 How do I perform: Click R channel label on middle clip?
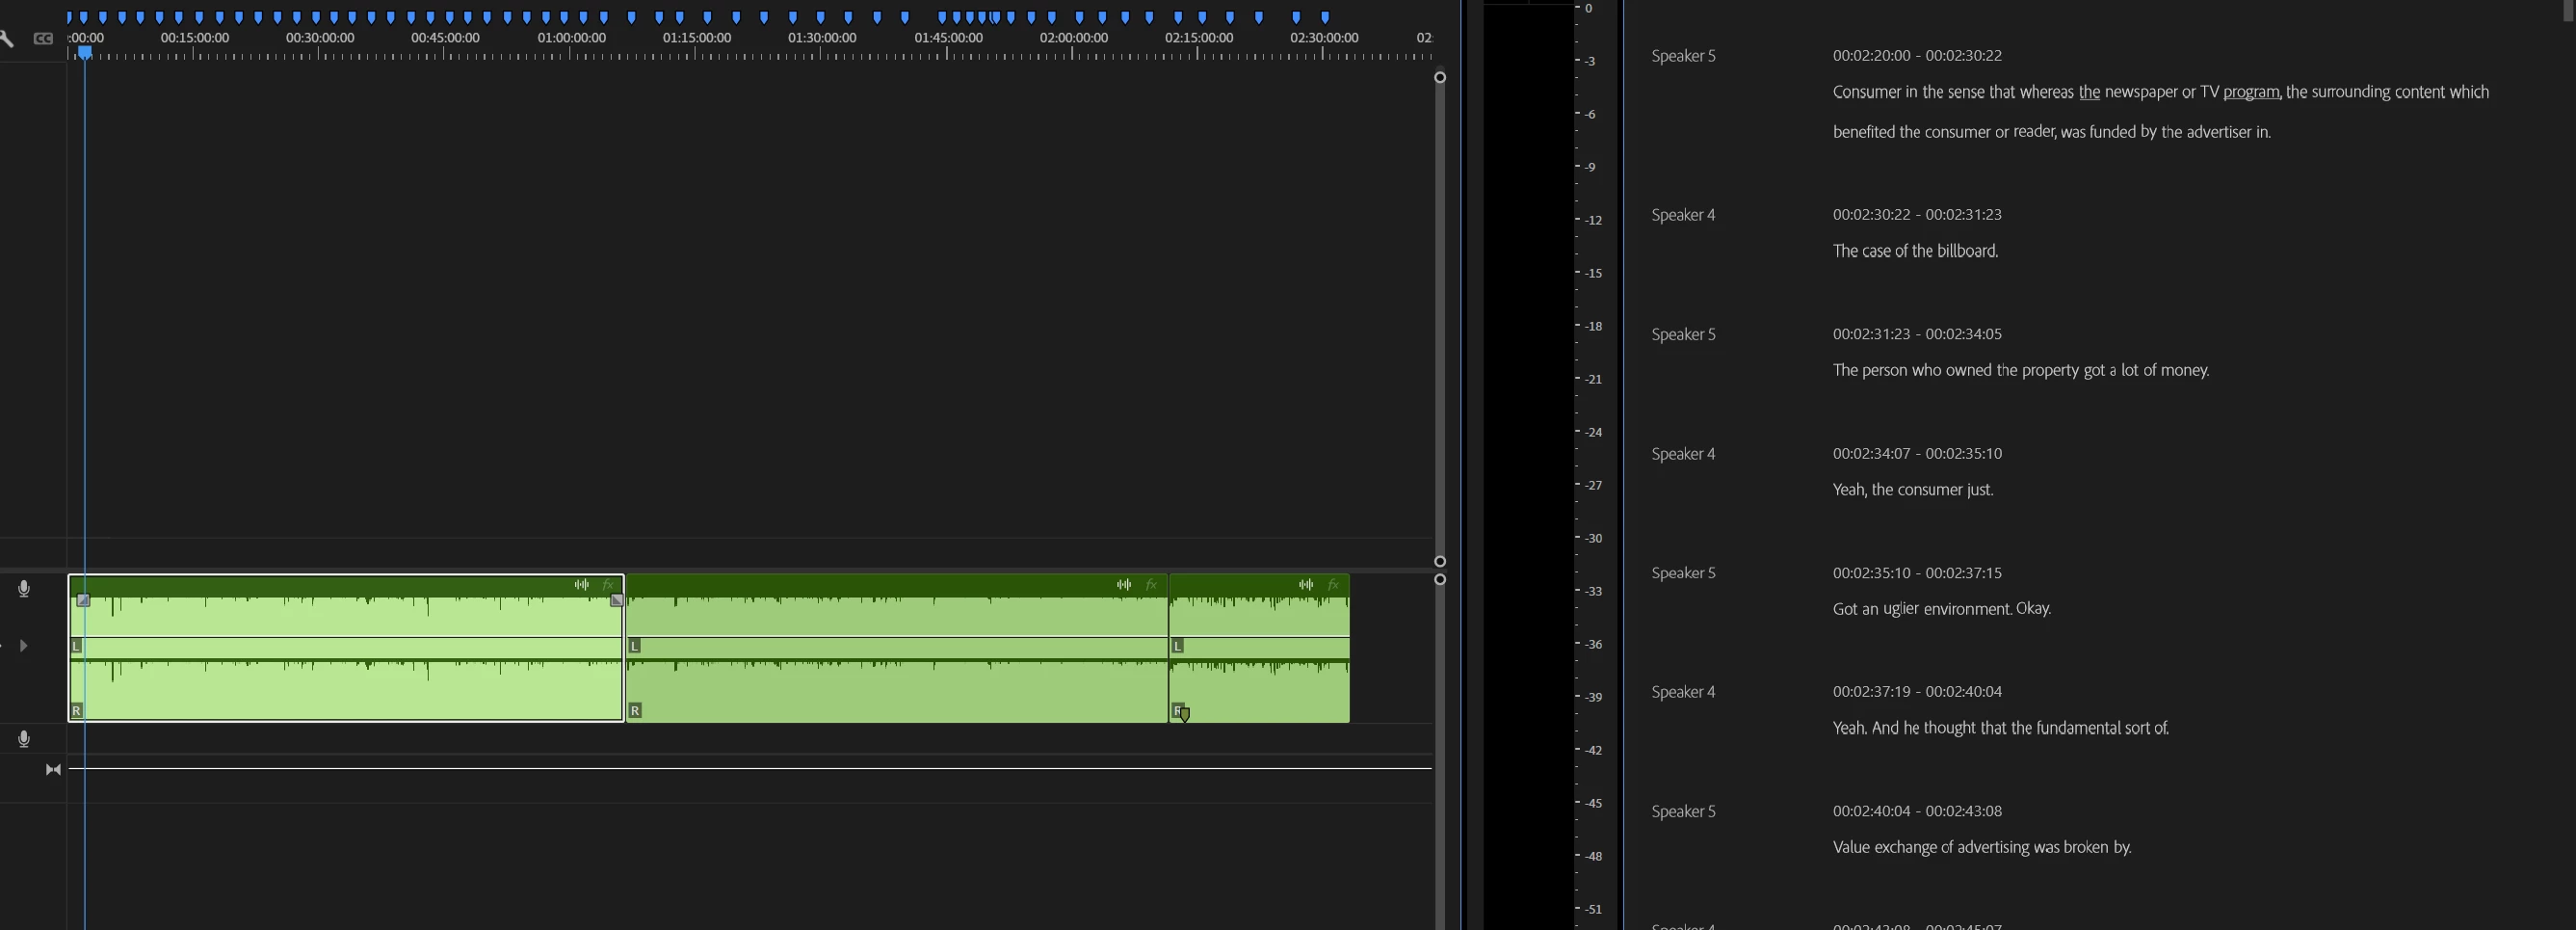coord(635,711)
